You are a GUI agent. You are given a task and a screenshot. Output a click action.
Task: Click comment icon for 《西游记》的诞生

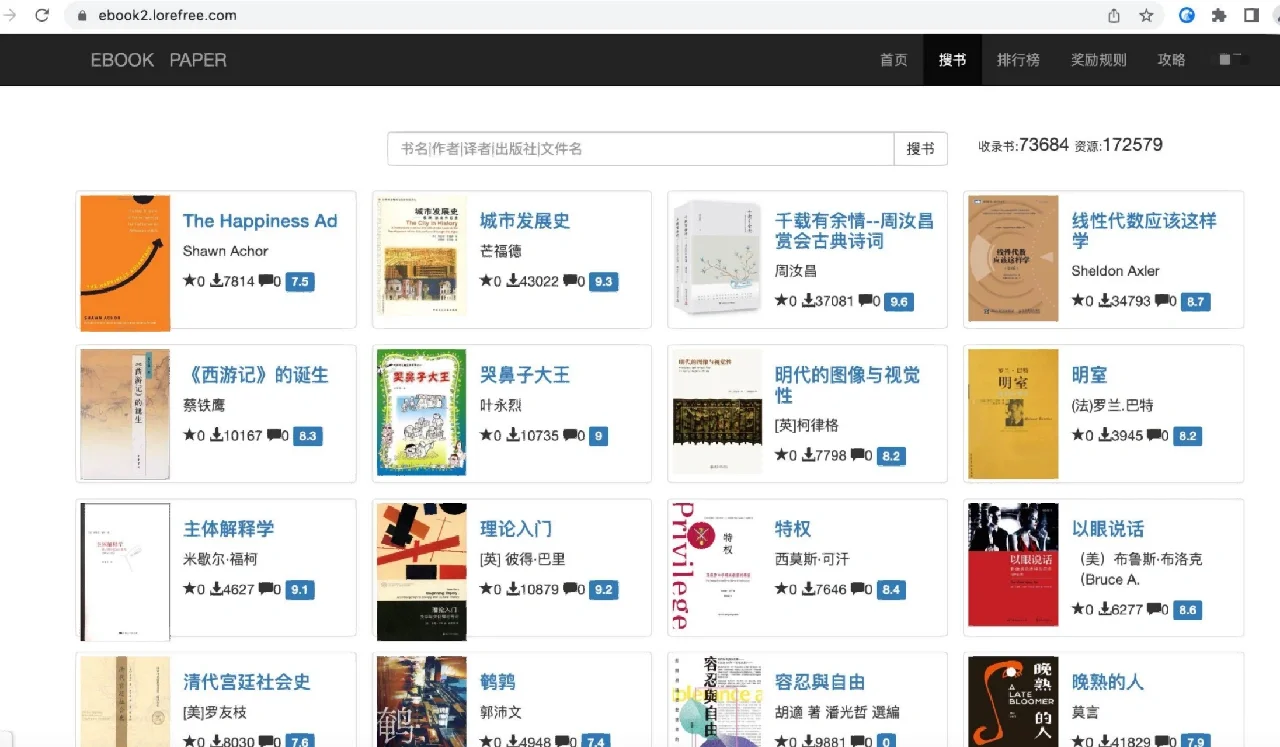[275, 435]
